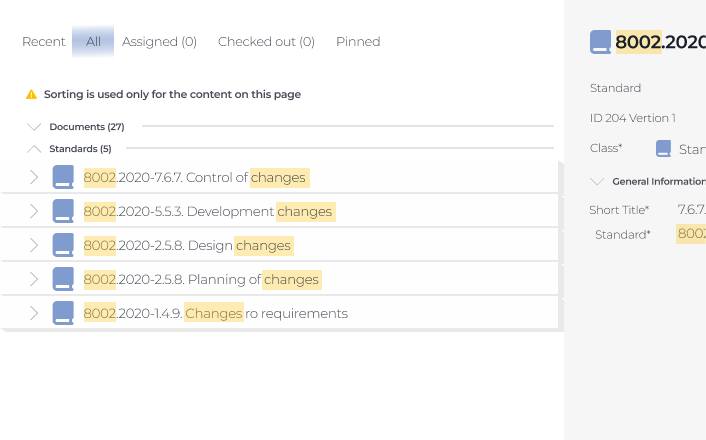Click book icon for Planning of changes standard
Screen dimensions: 706x440
[63, 279]
